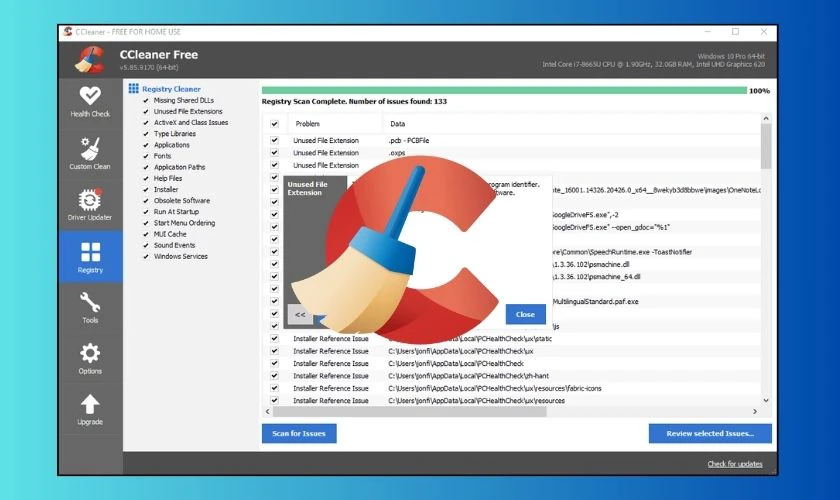Viewport: 840px width, 500px height.
Task: Click Review selected Issues button
Action: [710, 434]
